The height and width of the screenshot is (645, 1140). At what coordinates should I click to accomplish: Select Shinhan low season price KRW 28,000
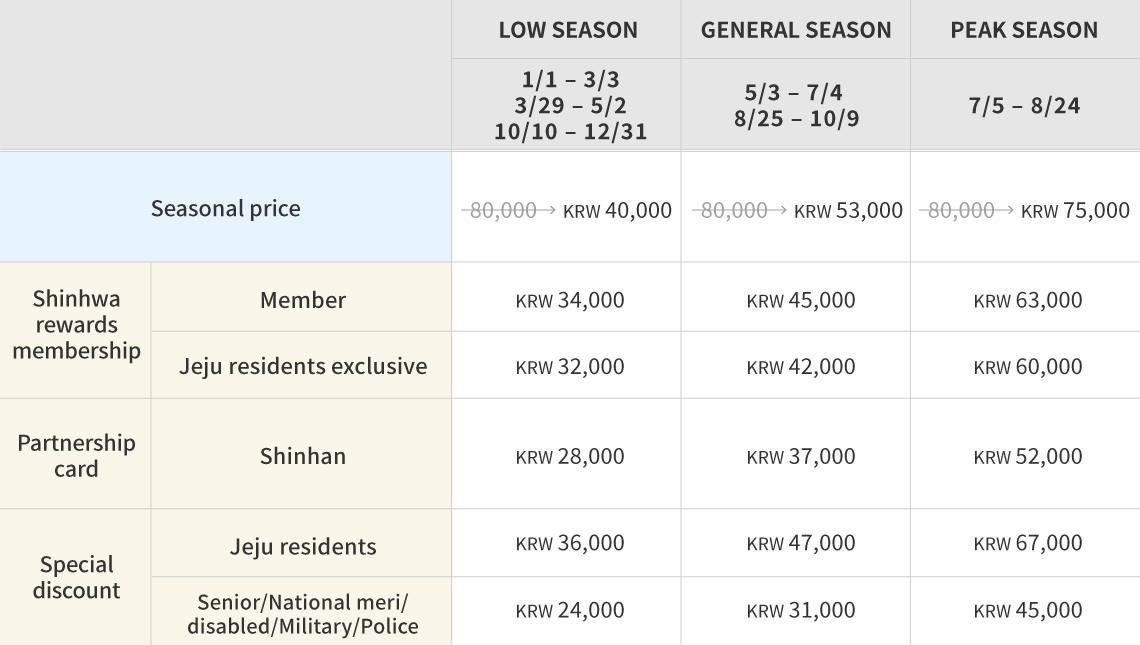(569, 456)
